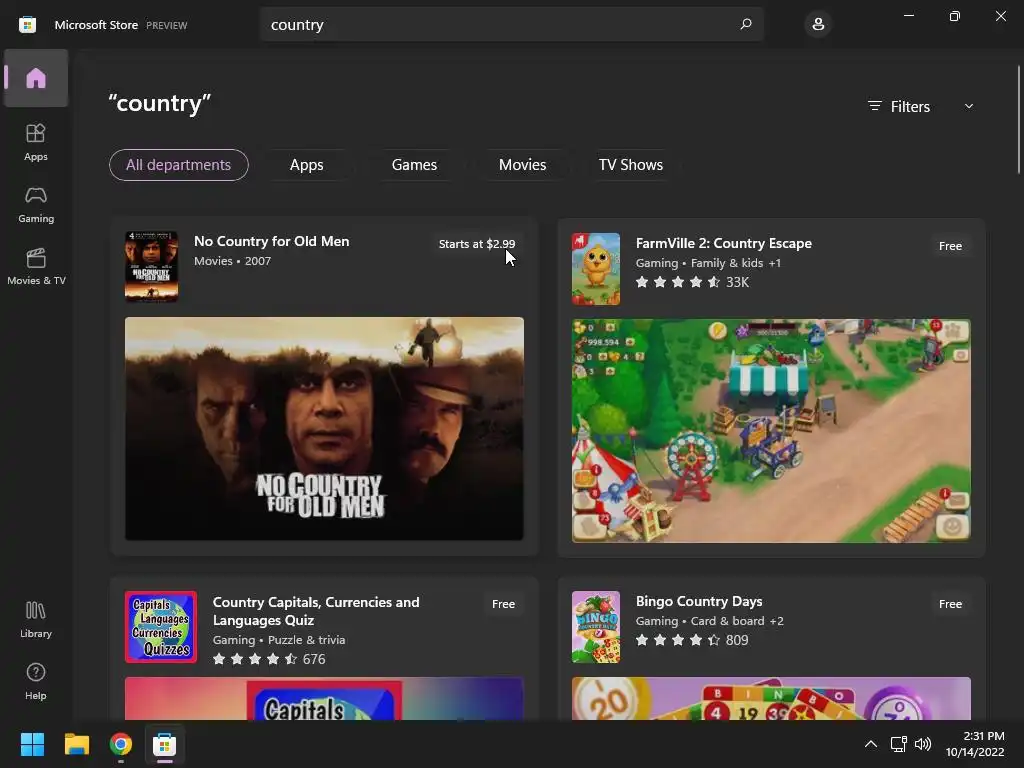Open Help in the sidebar
Screen dimensions: 1024x768
coord(36,681)
